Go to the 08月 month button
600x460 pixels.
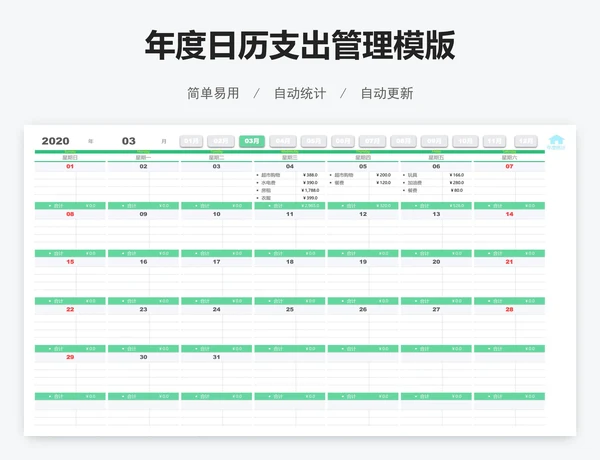click(403, 141)
